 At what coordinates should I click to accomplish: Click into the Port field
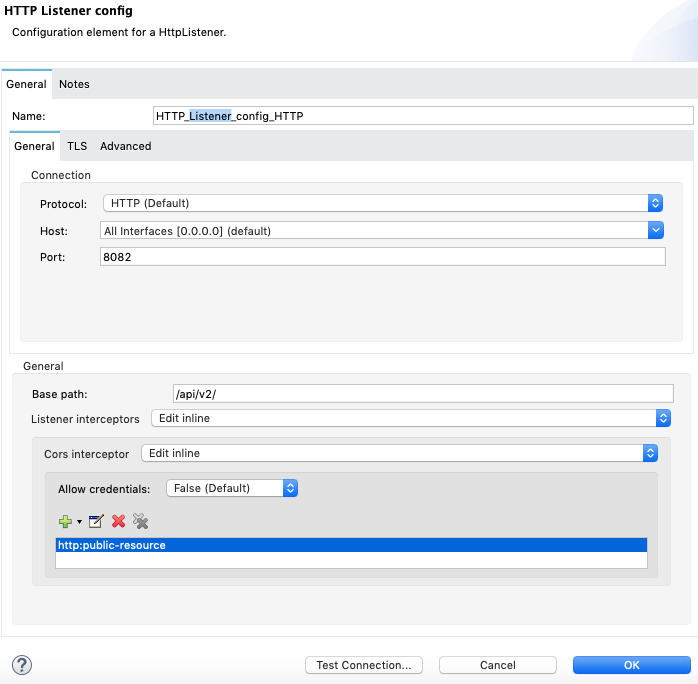click(x=383, y=257)
